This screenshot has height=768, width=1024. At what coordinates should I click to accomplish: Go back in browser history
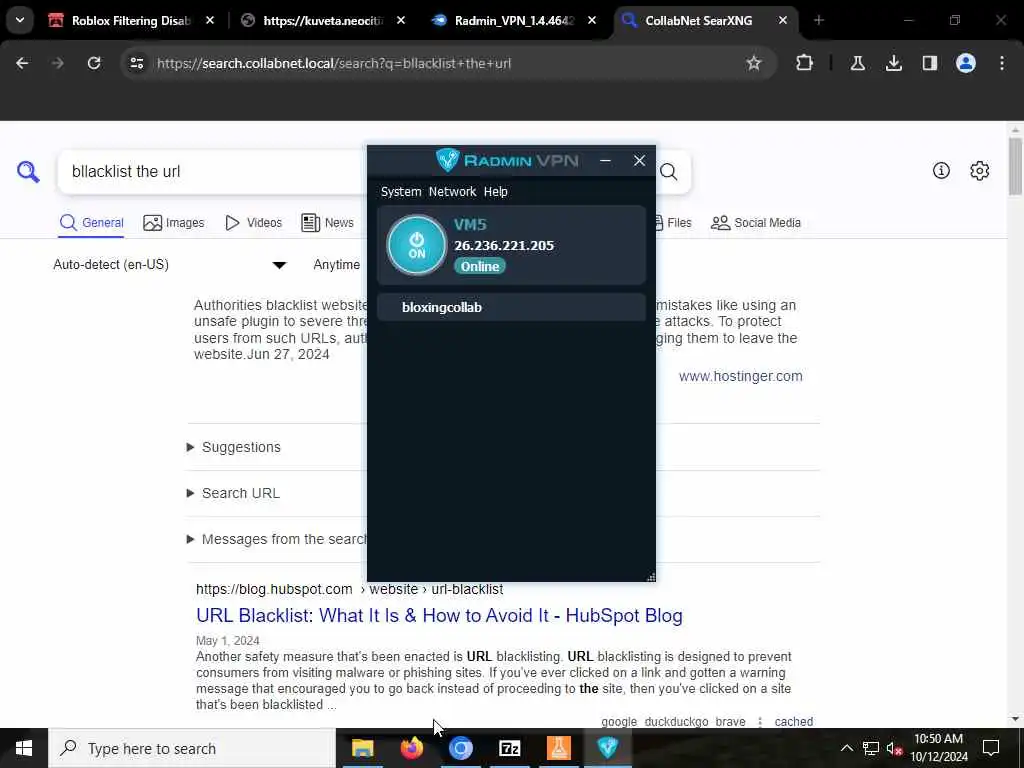pos(22,63)
